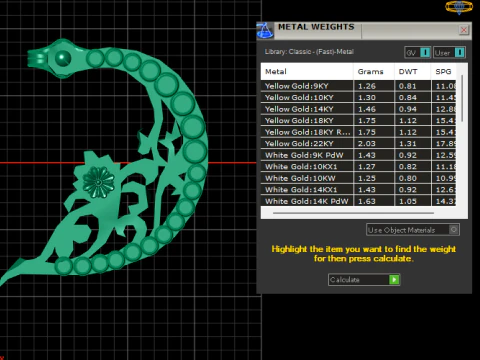
Task: Click the Use Object Materials circle icon
Action: [x=454, y=230]
